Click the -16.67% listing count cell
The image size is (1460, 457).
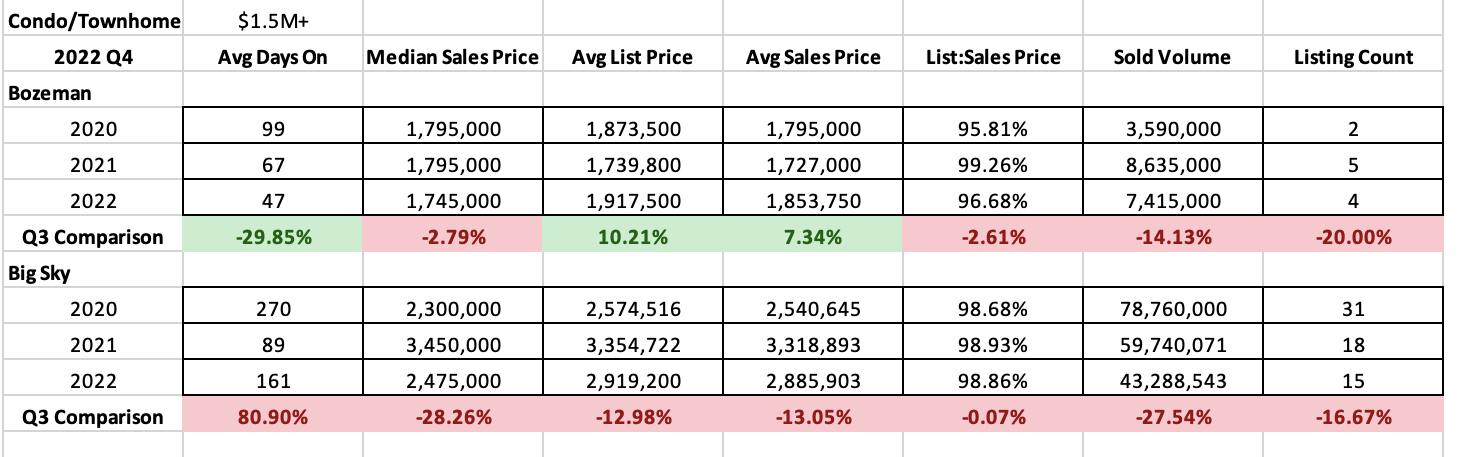(1353, 417)
